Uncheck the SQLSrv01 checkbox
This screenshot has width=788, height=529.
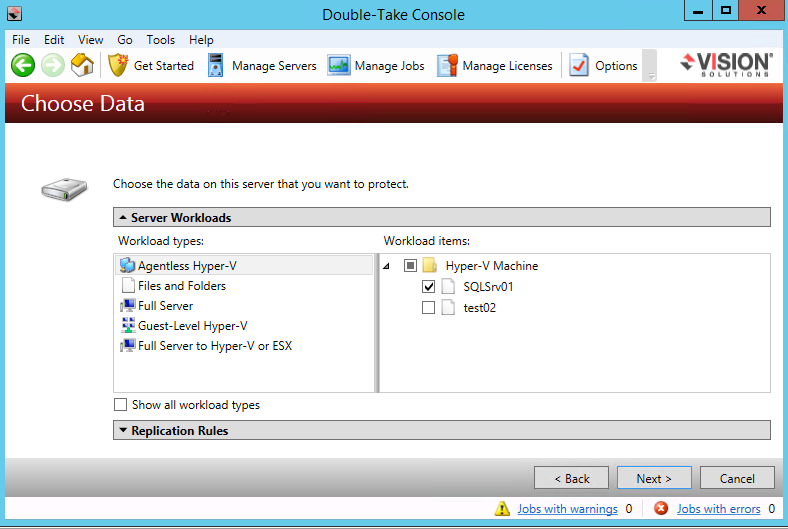coord(428,286)
